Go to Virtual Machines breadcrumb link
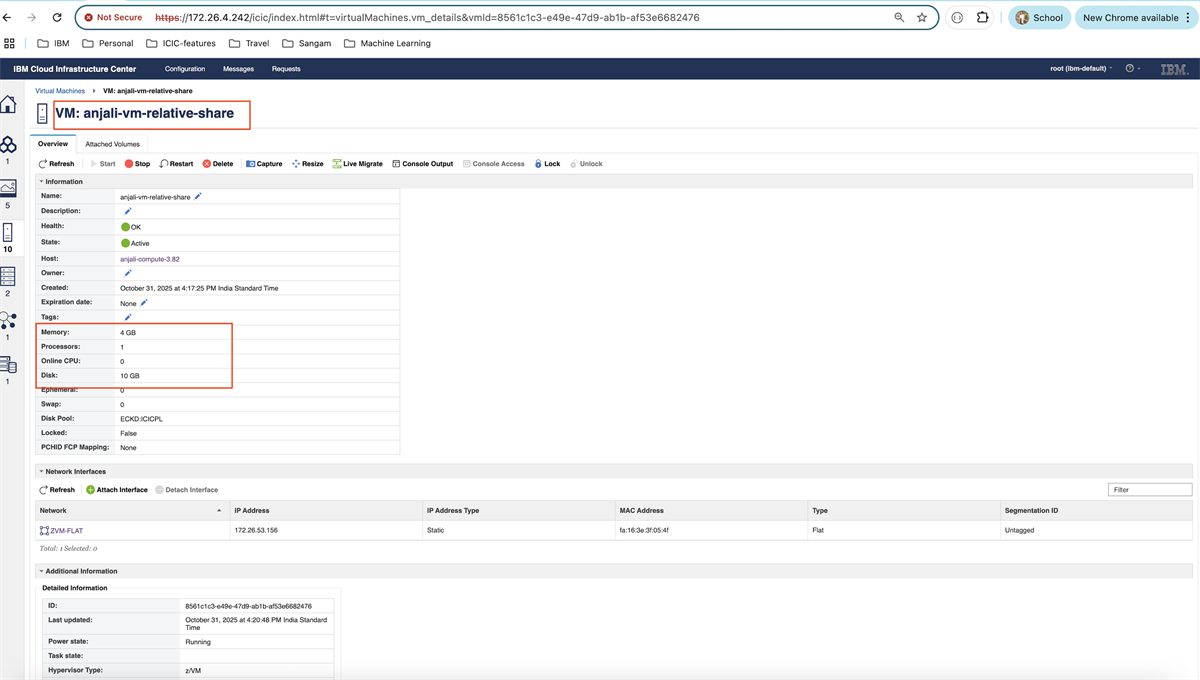Viewport: 1200px width, 680px height. pos(60,91)
